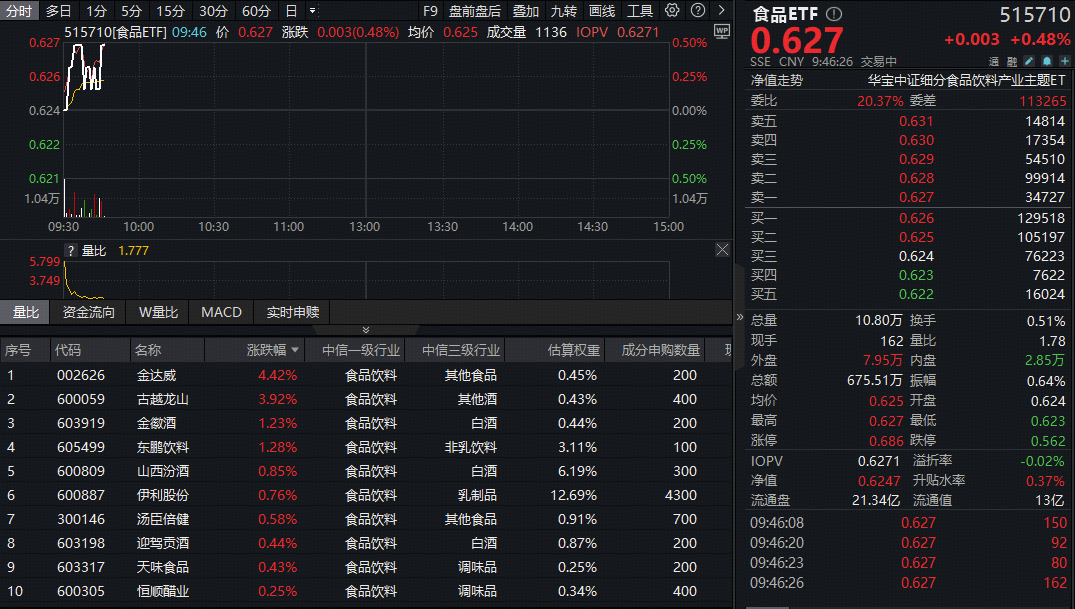Open the 工具 tools menu

(x=640, y=9)
